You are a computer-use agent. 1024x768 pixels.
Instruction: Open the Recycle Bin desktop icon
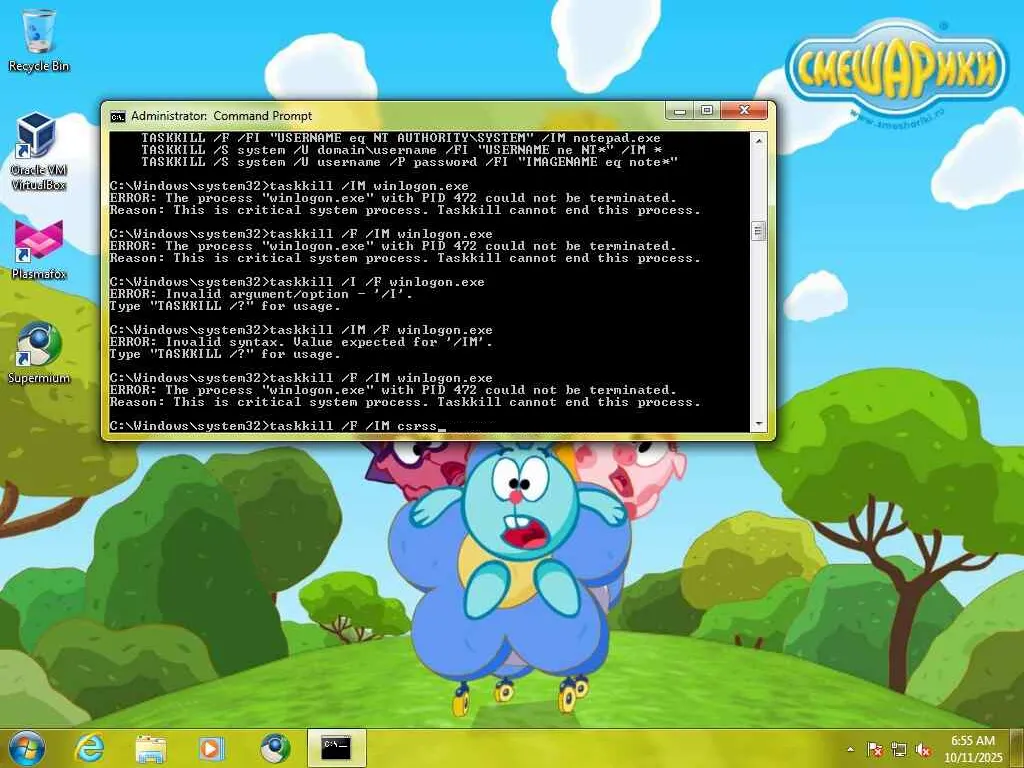point(39,40)
